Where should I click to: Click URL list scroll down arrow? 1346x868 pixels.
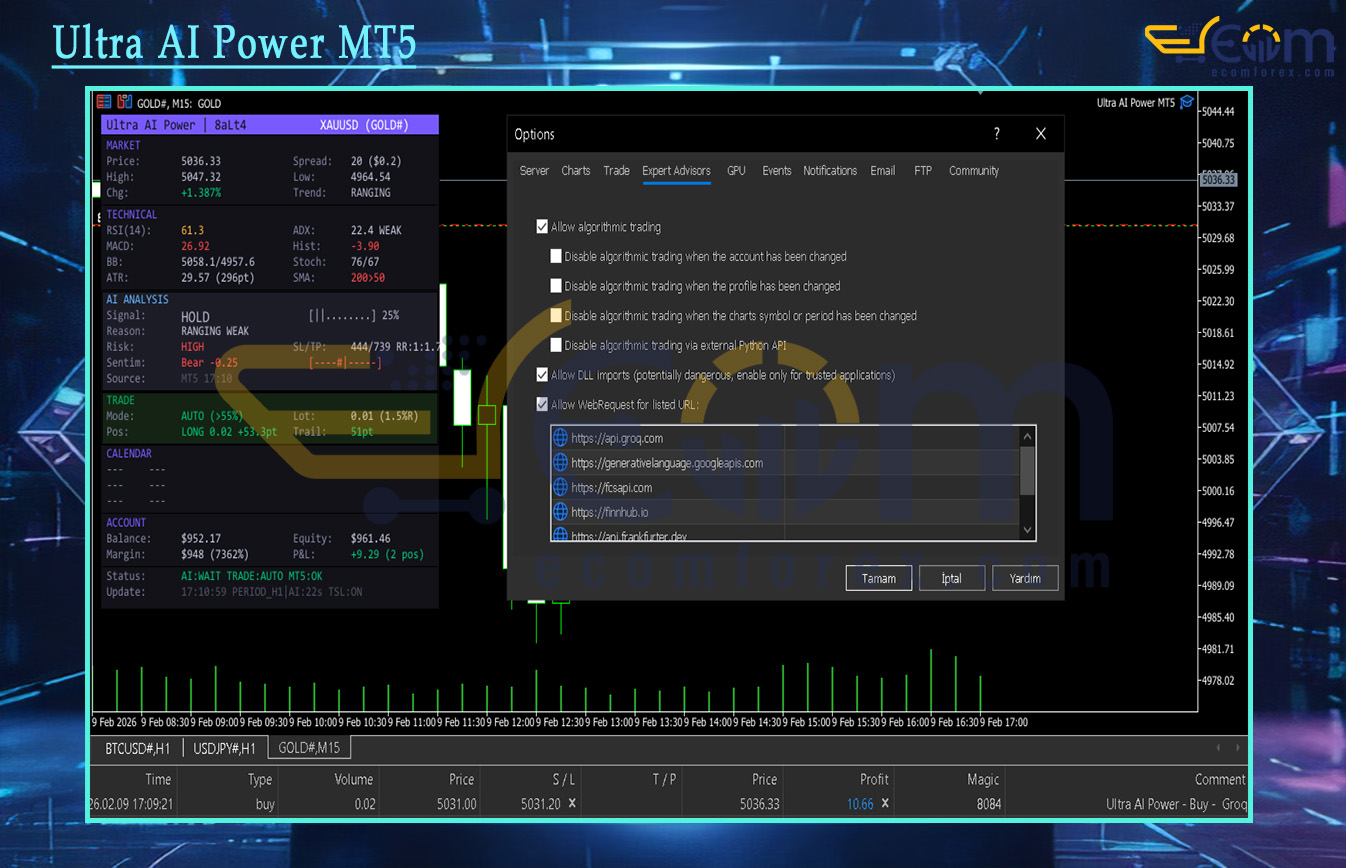pos(1026,529)
